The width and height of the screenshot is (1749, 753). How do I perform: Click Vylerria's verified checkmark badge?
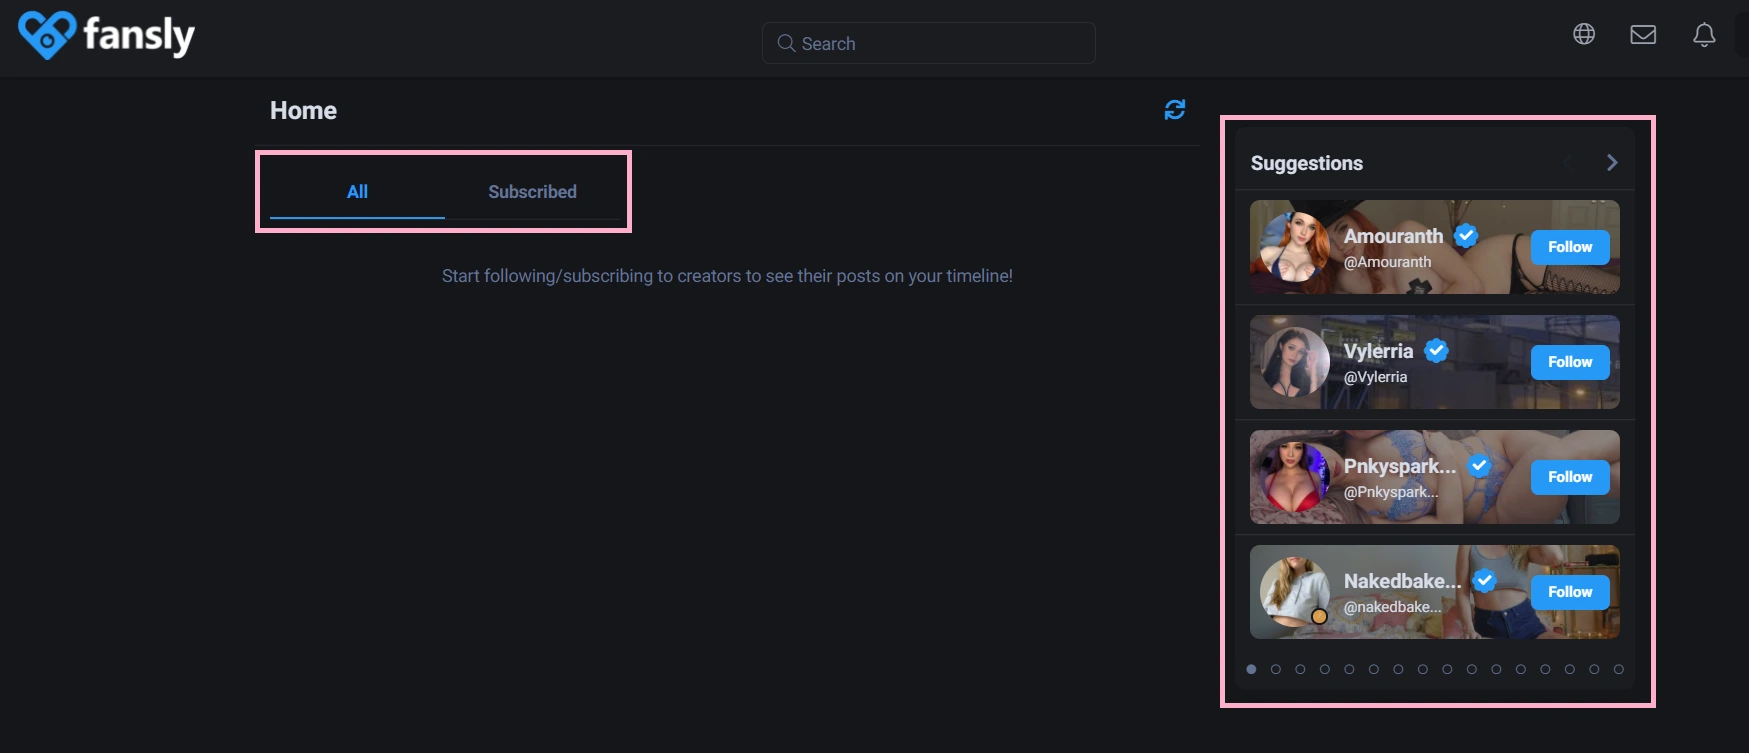coord(1436,351)
